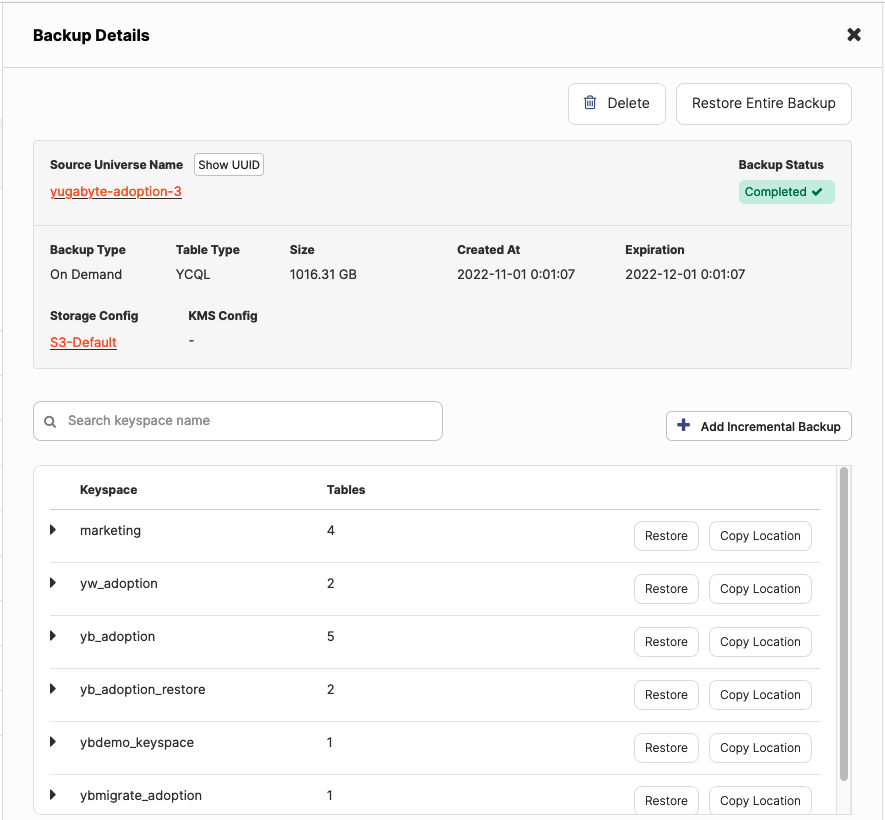The image size is (885, 820).
Task: Expand the yb_adoption_restore keyspace row
Action: (53, 689)
